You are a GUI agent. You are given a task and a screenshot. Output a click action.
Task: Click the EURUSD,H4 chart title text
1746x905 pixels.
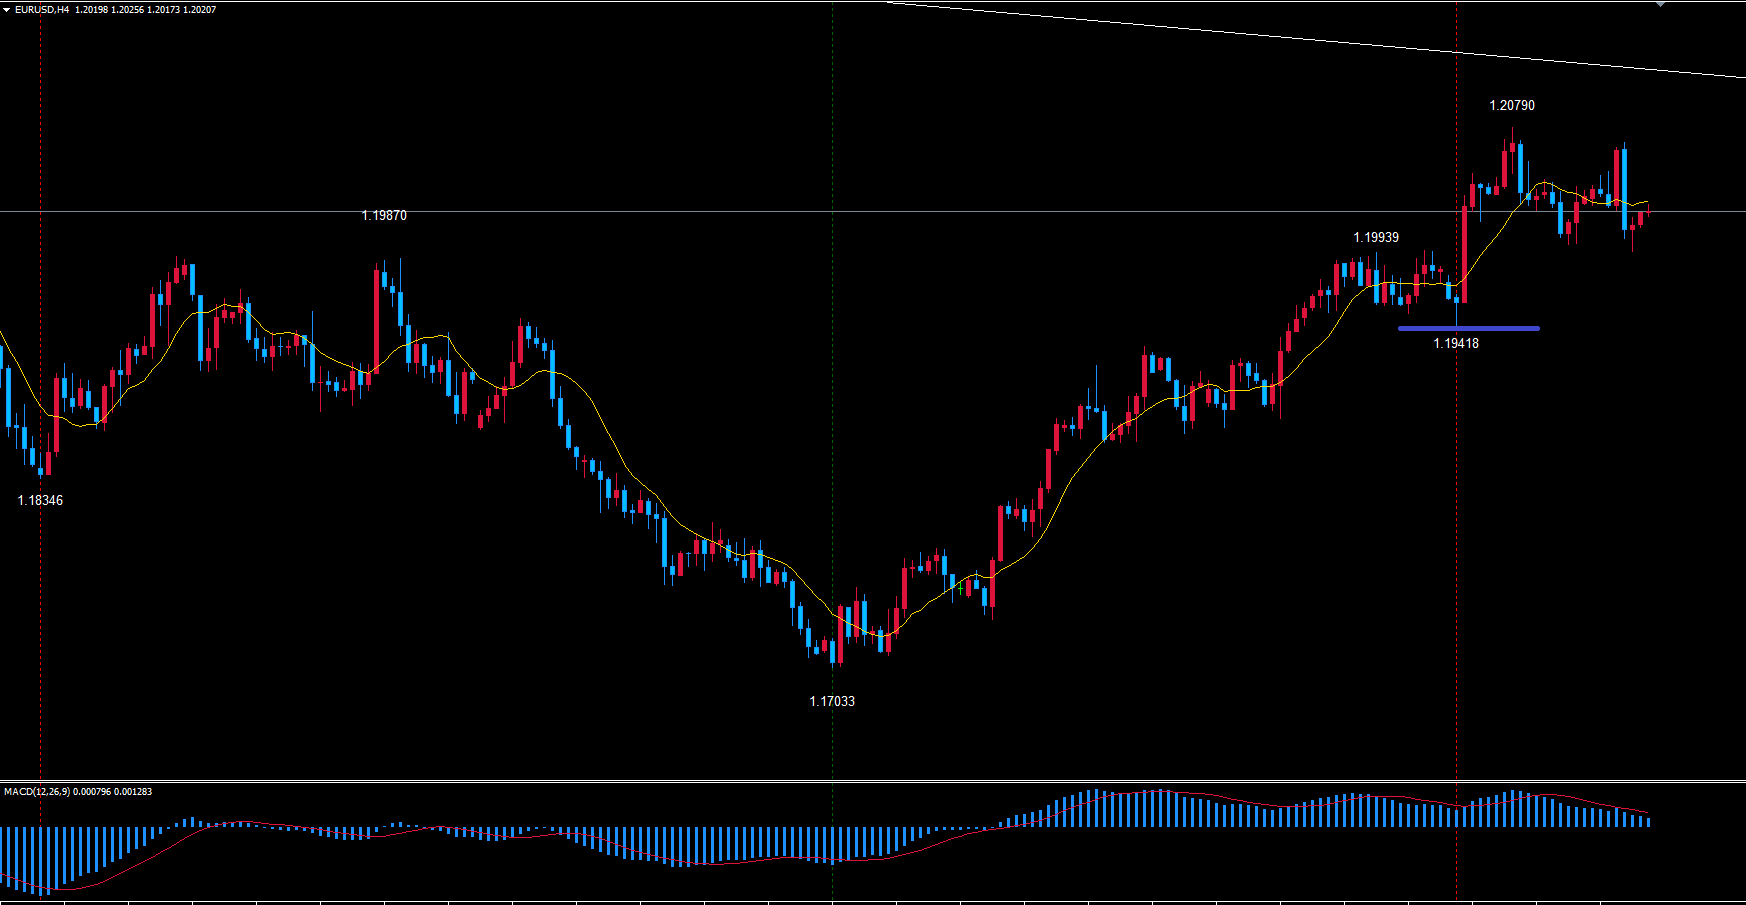(42, 10)
